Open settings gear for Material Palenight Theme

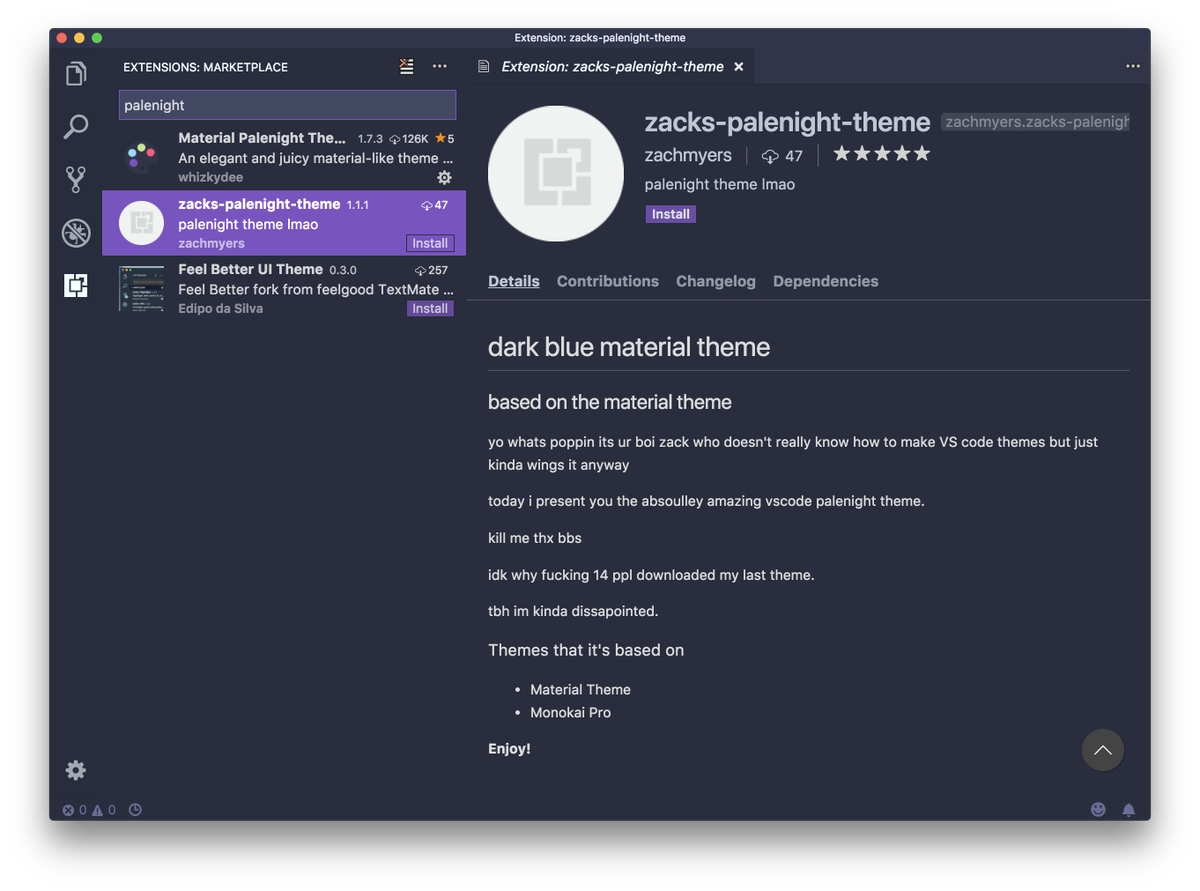pos(444,177)
